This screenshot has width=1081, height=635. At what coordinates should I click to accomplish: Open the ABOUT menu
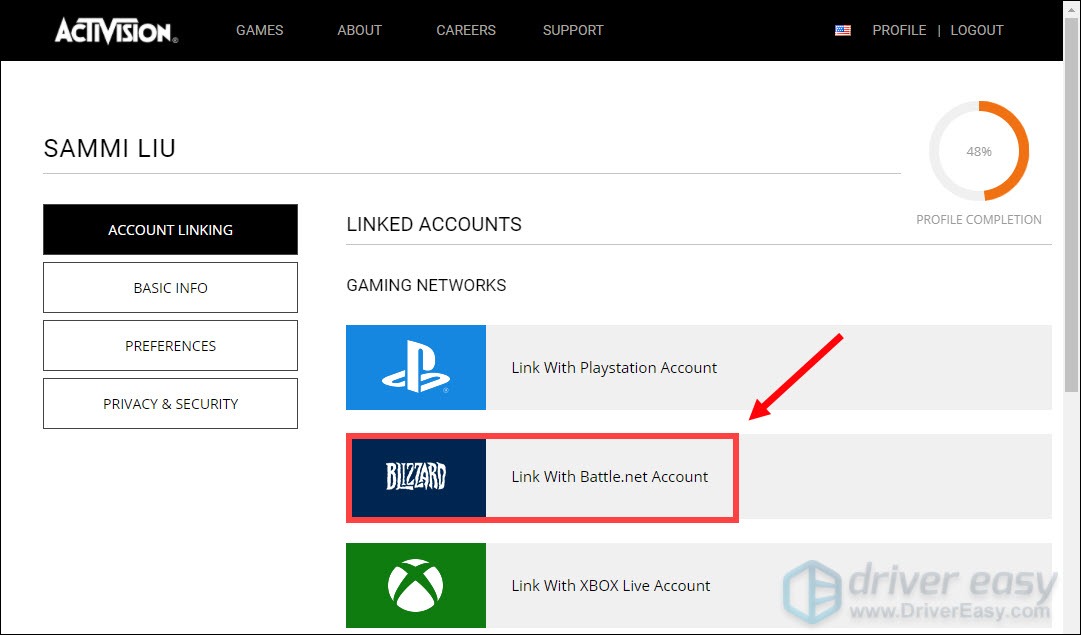pos(359,30)
